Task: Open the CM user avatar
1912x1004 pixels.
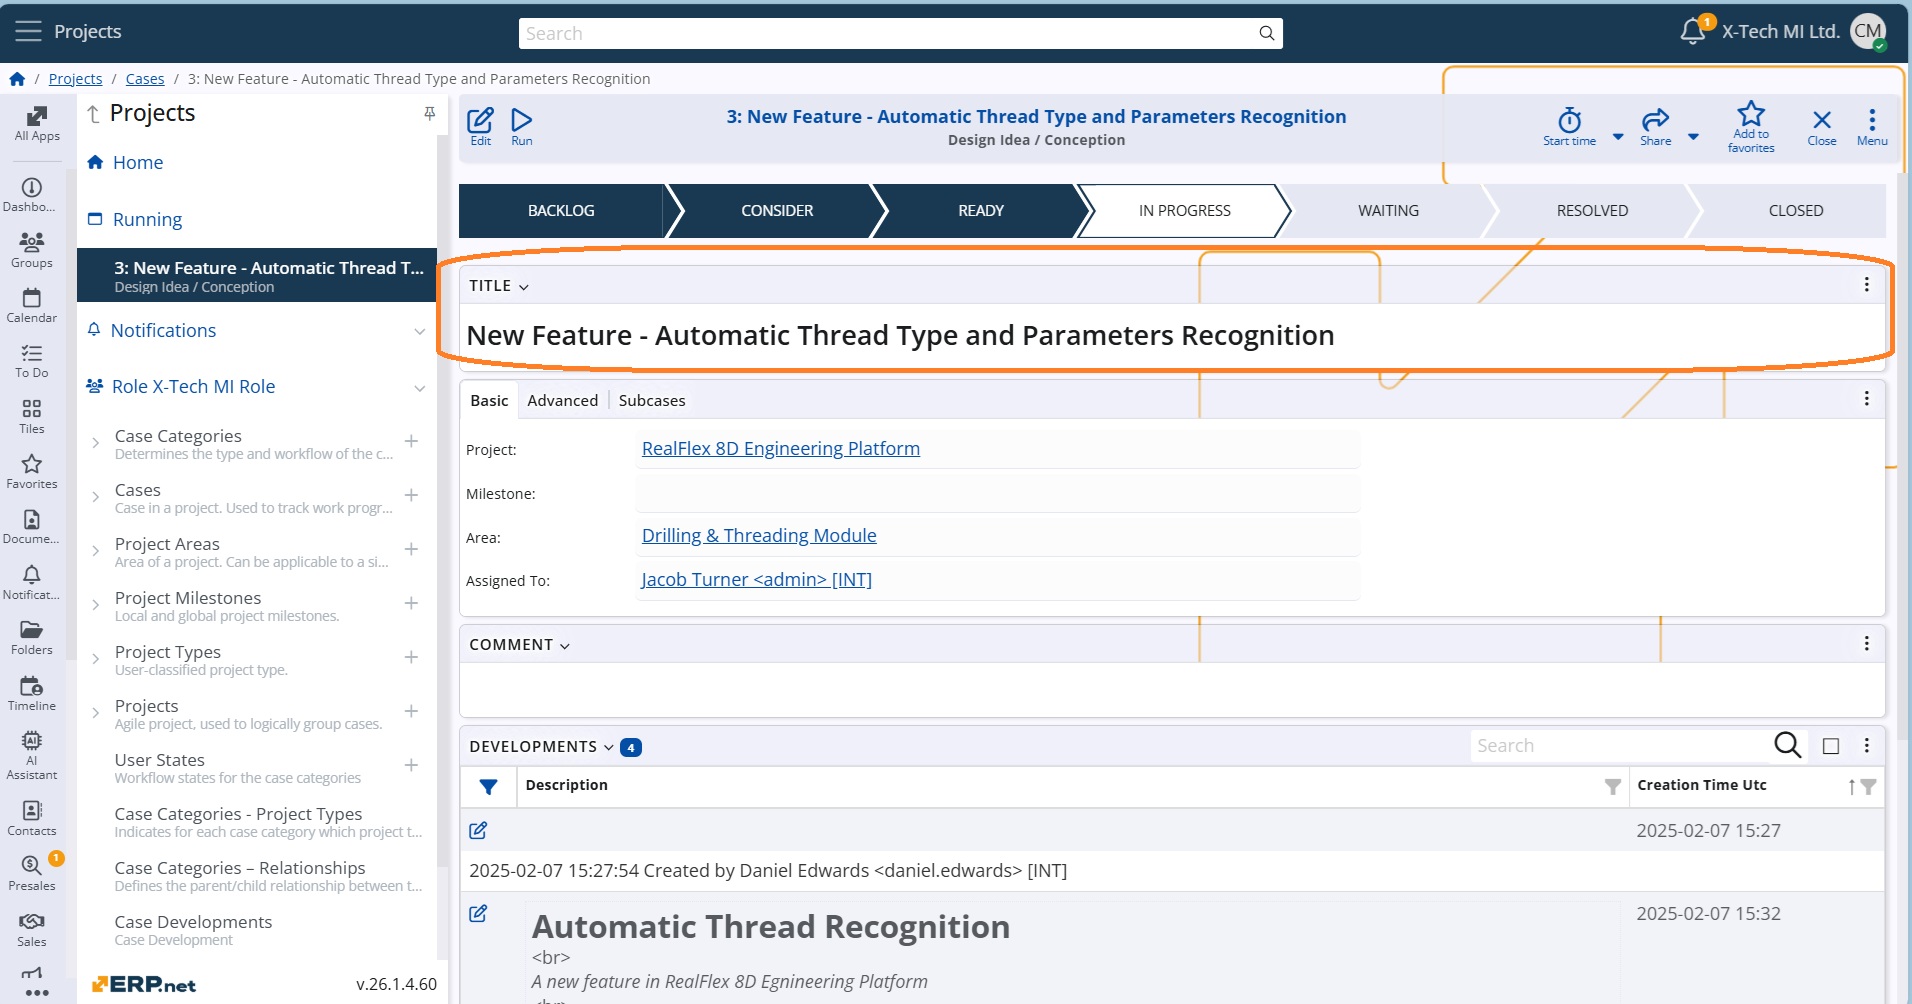Action: (x=1867, y=31)
